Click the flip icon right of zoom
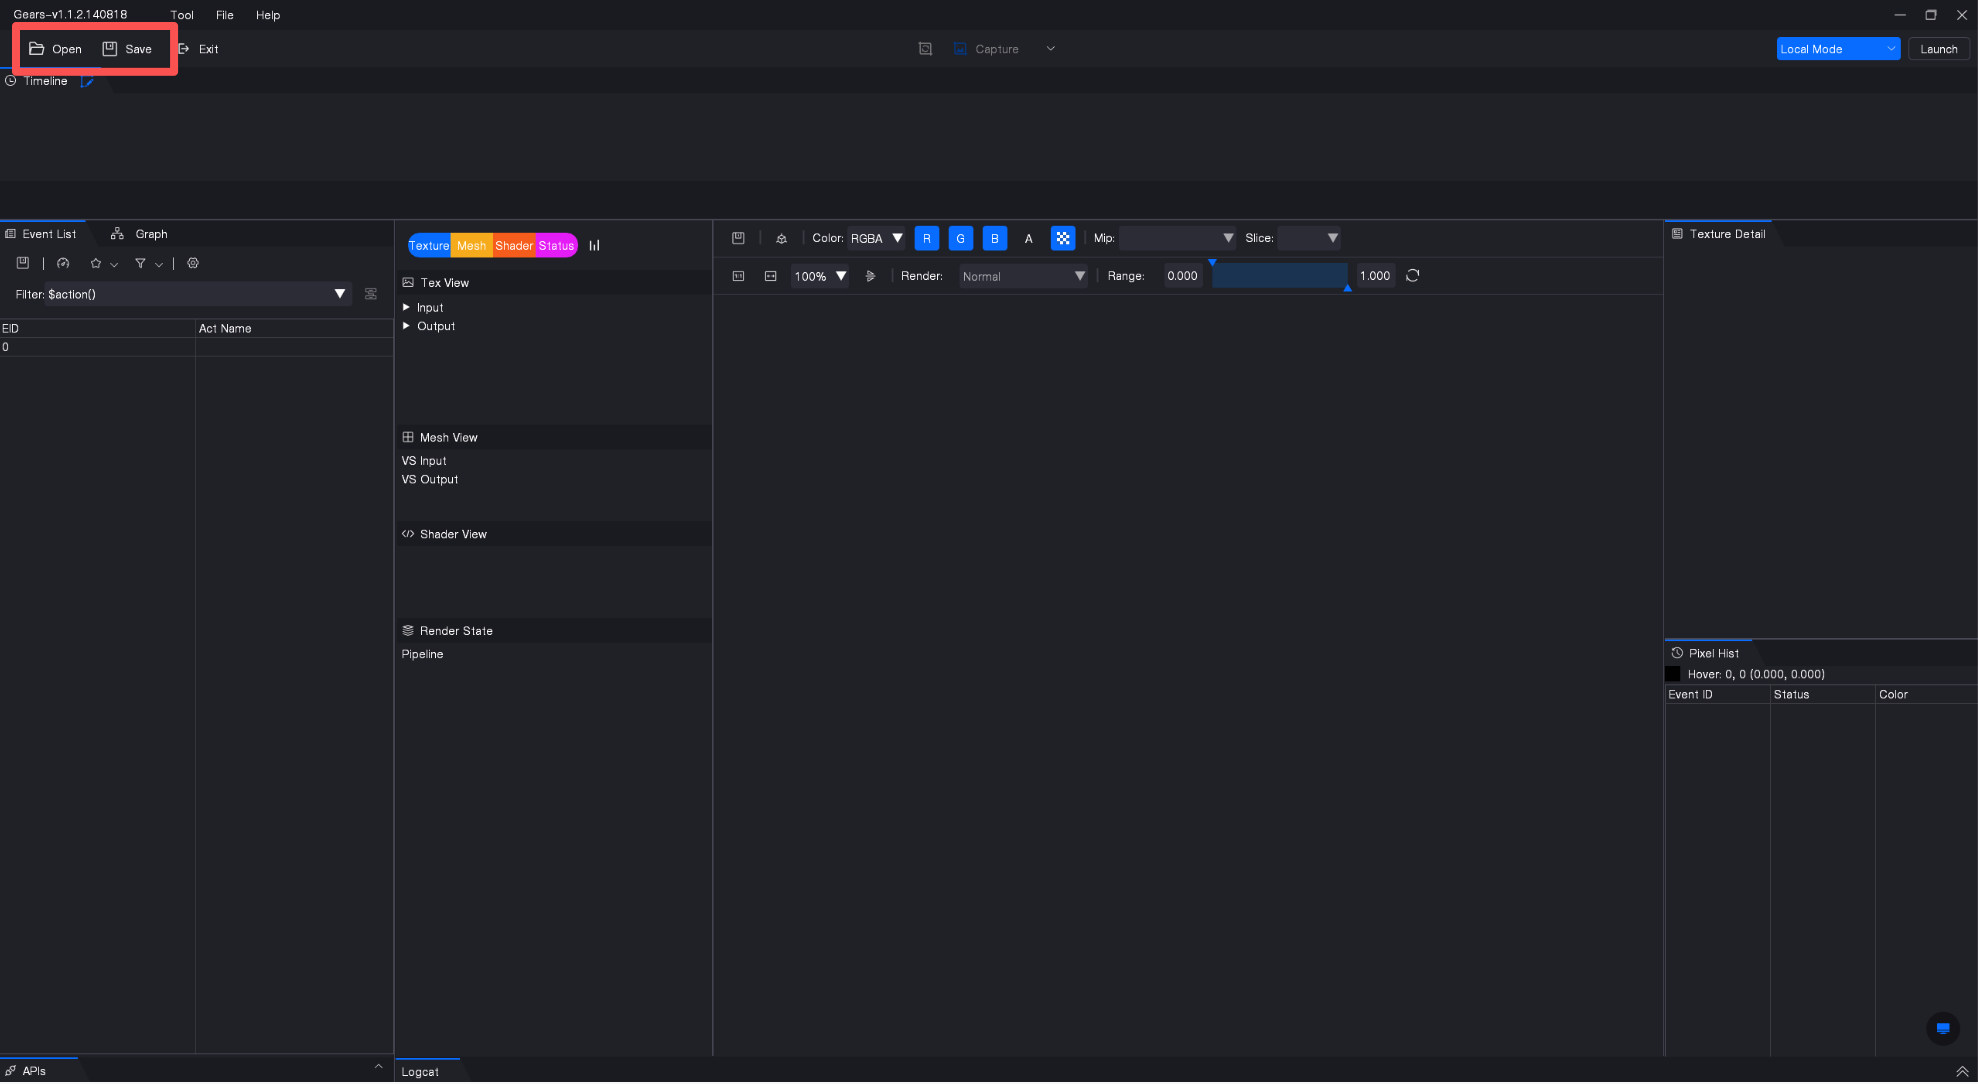The height and width of the screenshot is (1084, 1978). click(x=870, y=276)
